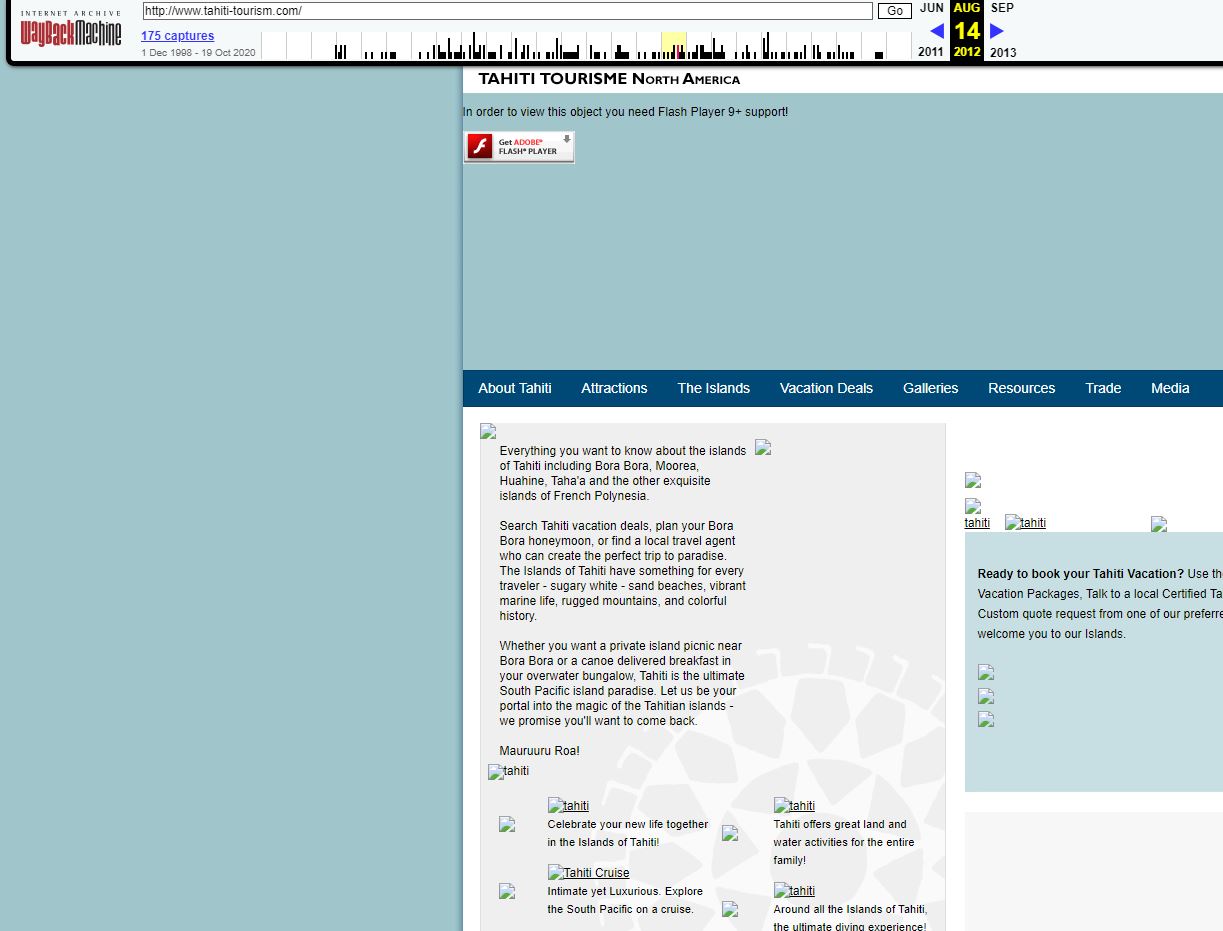The height and width of the screenshot is (931, 1223).
Task: Click the Wayback Machine logo
Action: click(71, 31)
